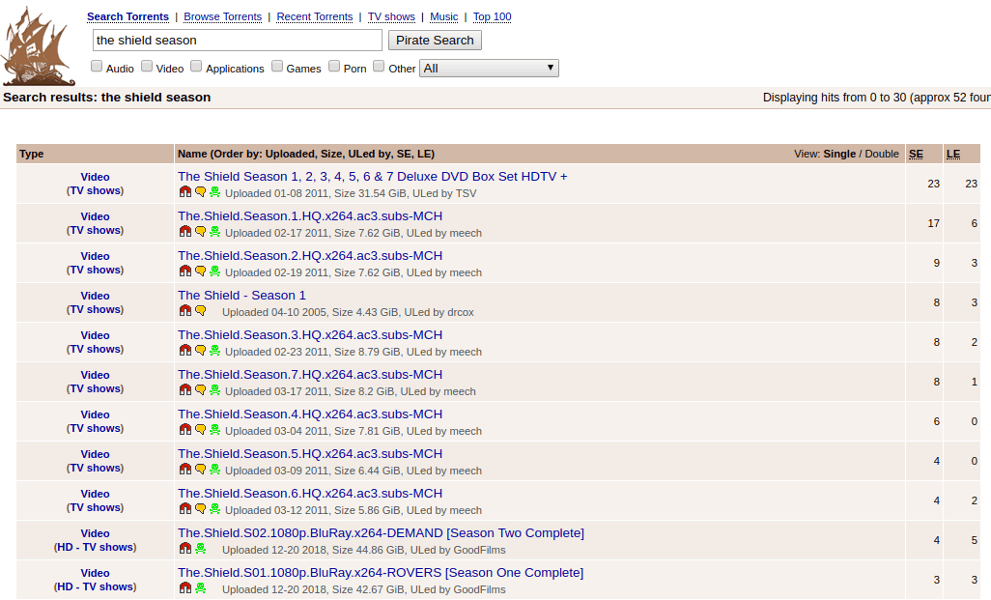Open Top 100 in top navigation
The width and height of the screenshot is (991, 600).
point(492,16)
